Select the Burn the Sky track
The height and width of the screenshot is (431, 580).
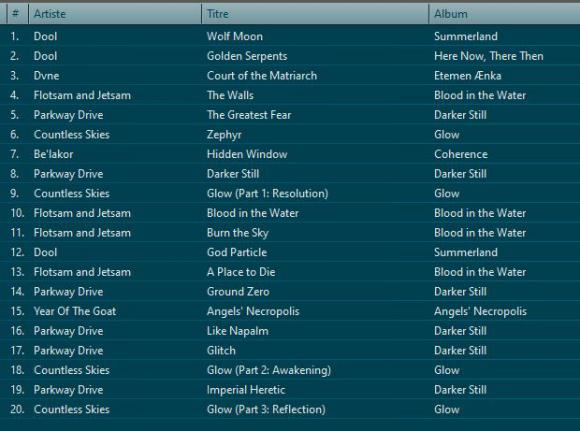pyautogui.click(x=290, y=233)
